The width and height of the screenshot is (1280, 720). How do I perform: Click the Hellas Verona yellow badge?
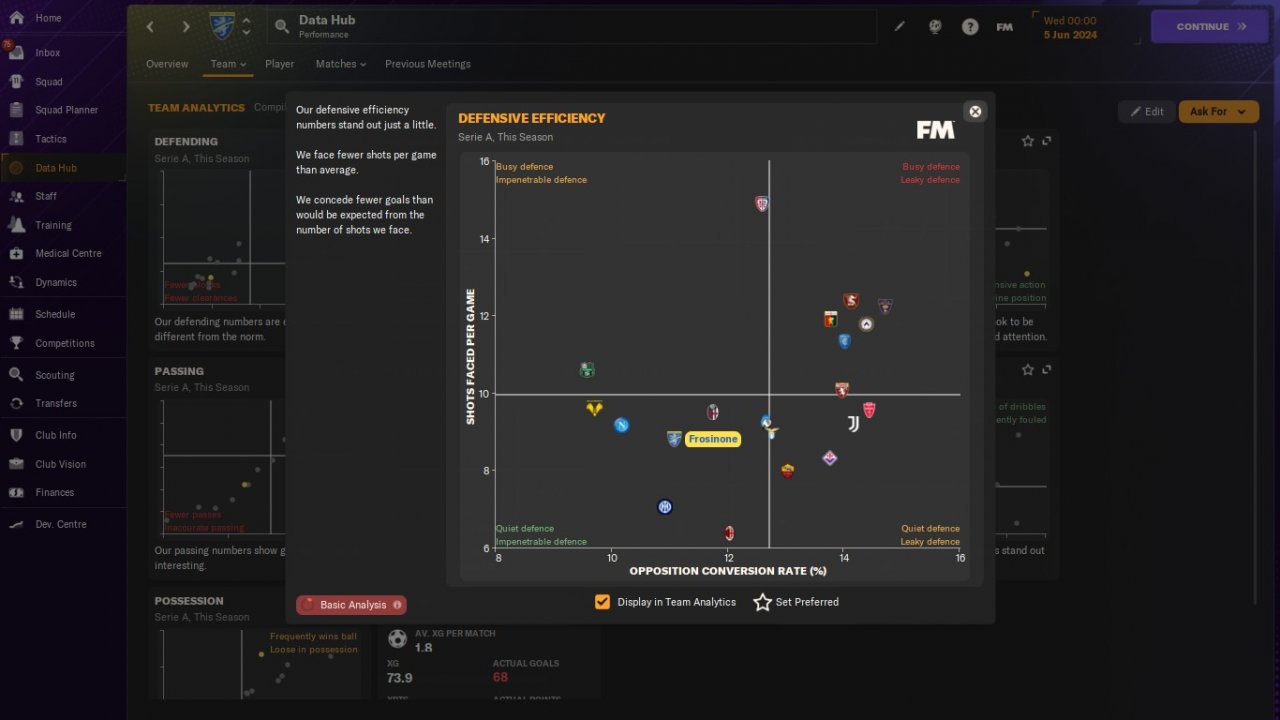pyautogui.click(x=594, y=408)
